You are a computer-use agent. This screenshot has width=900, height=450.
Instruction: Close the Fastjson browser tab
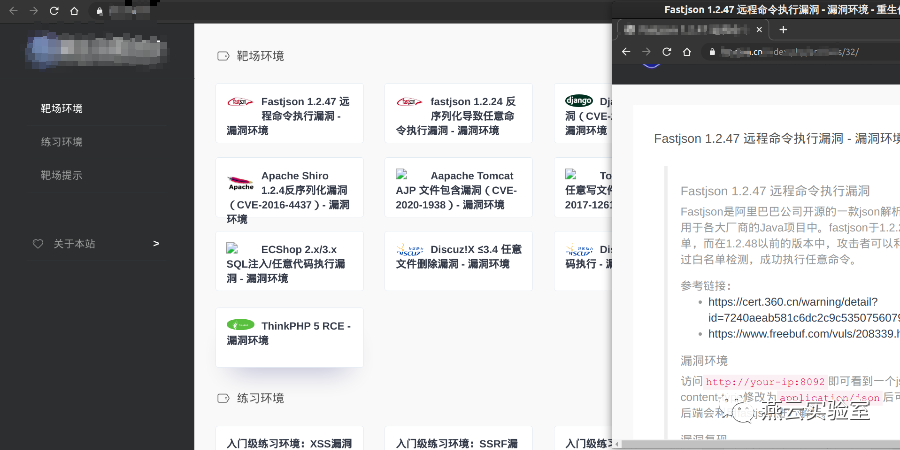pos(759,29)
